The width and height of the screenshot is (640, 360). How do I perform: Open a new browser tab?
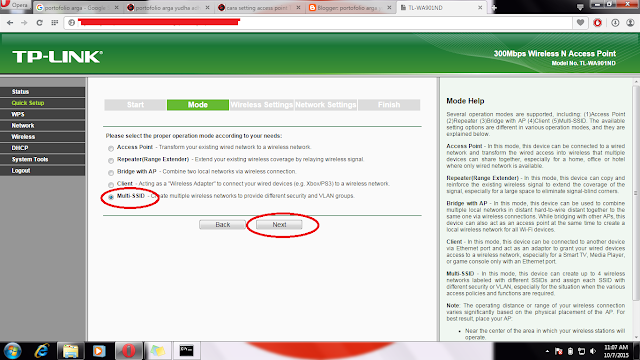coord(494,7)
